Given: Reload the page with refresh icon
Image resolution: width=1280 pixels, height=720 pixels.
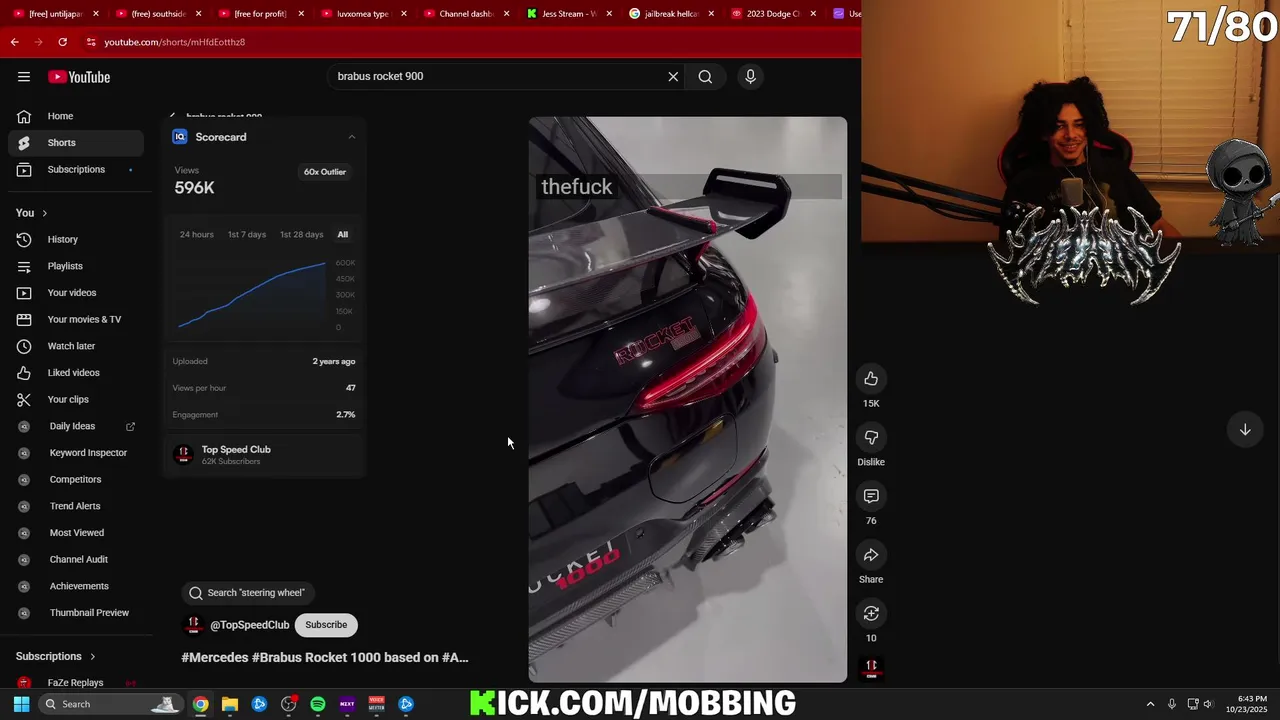Looking at the screenshot, I should click(x=62, y=42).
